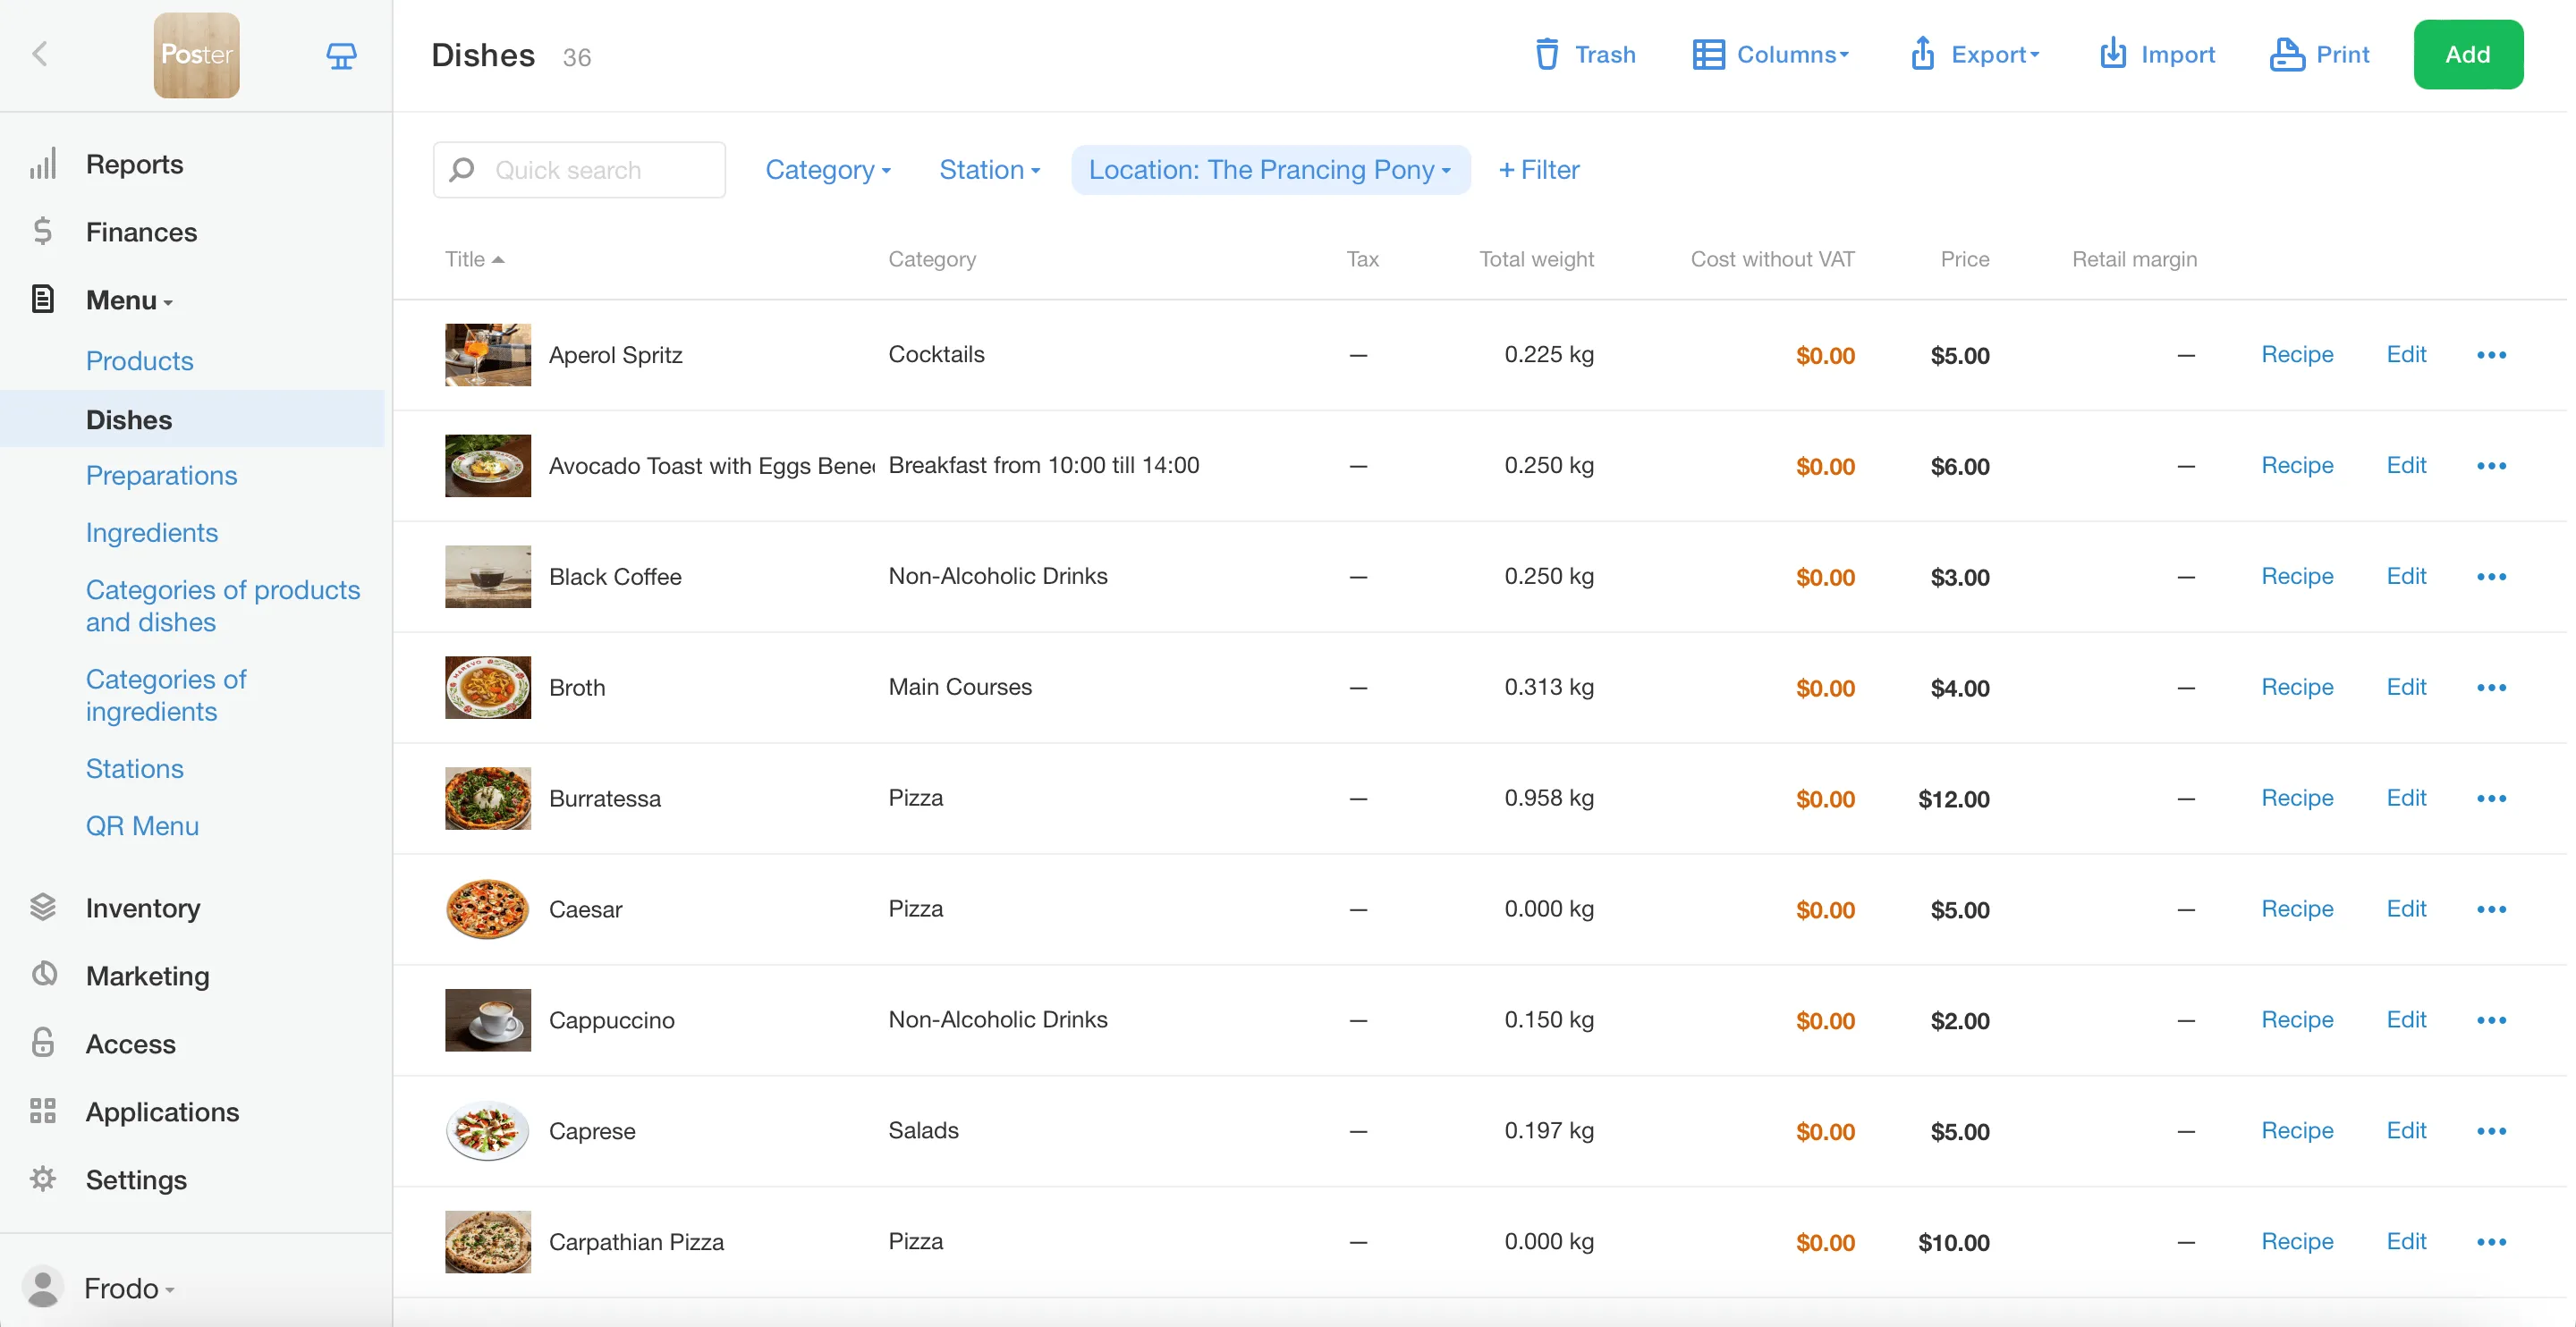Image resolution: width=2576 pixels, height=1327 pixels.
Task: Click the Import icon button
Action: [2112, 54]
